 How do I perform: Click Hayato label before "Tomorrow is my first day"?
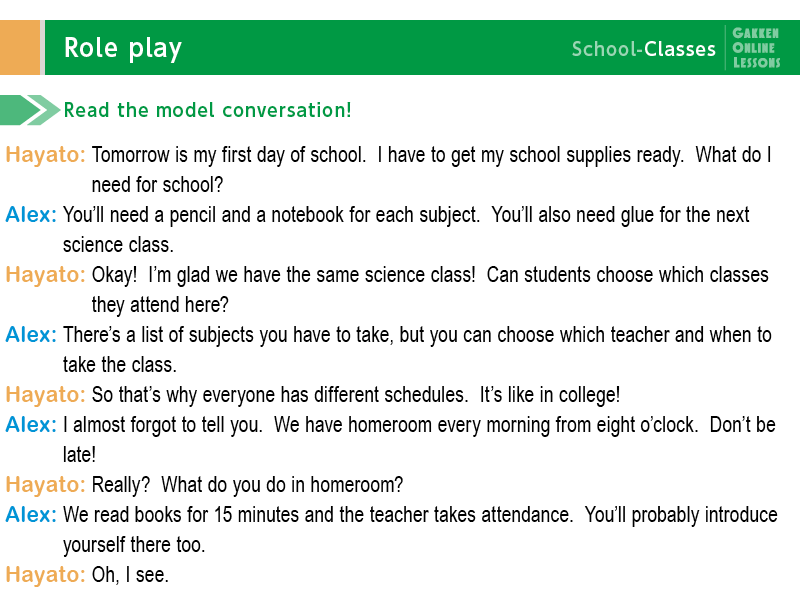pyautogui.click(x=45, y=156)
